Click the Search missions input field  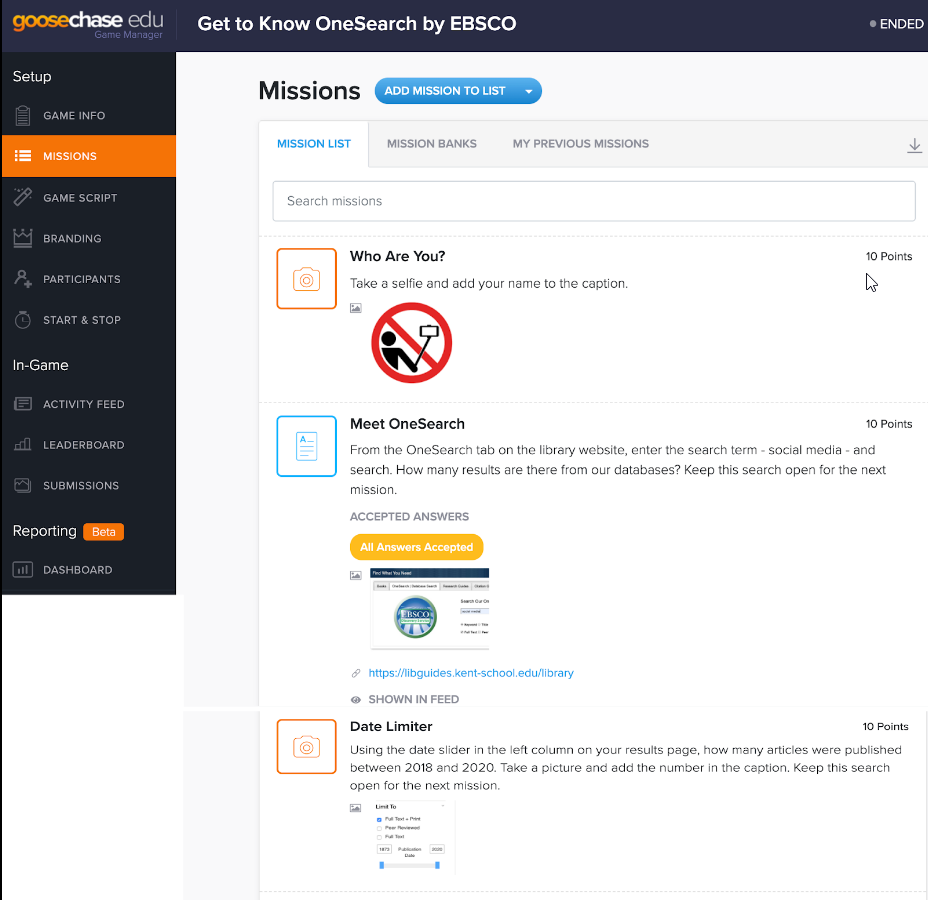coord(593,201)
